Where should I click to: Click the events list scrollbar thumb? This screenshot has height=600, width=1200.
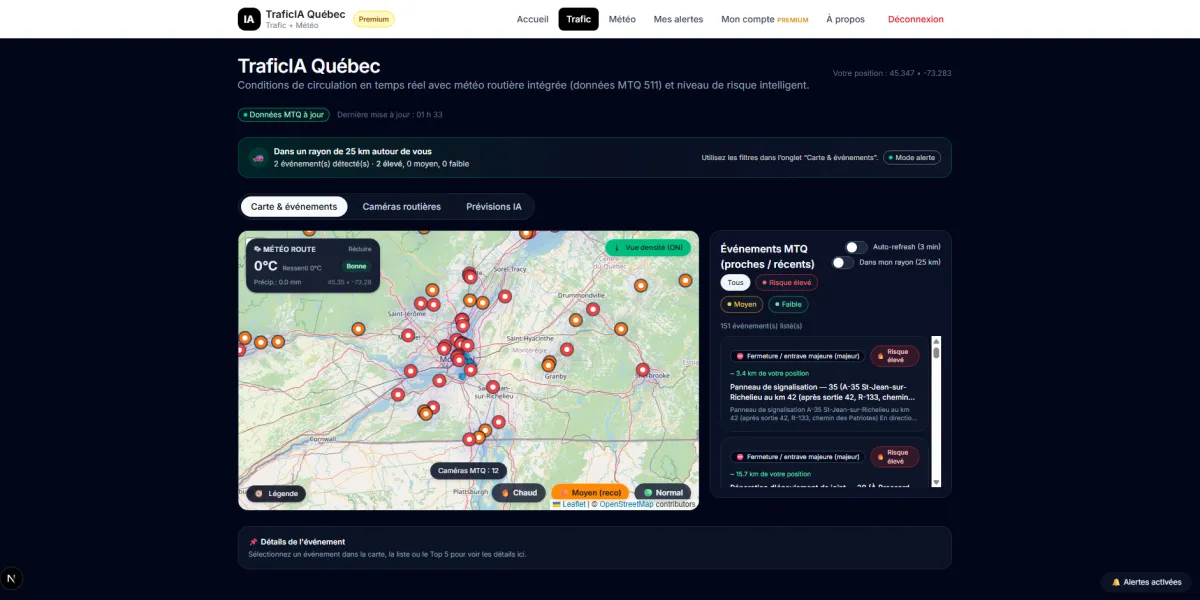[937, 352]
